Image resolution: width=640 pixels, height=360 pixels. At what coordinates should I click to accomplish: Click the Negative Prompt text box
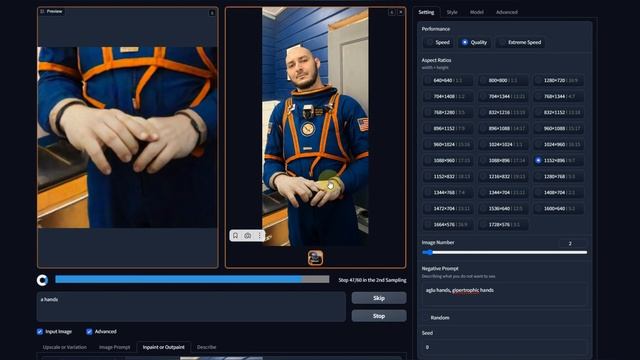pos(504,294)
